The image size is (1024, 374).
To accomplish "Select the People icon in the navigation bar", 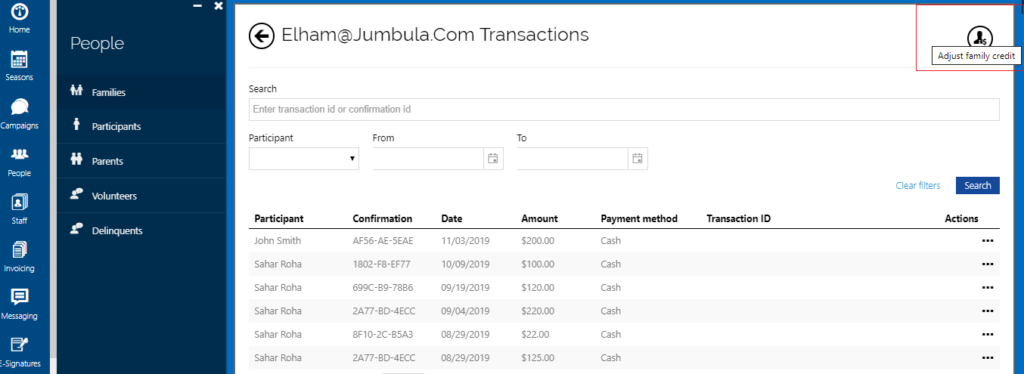I will [x=19, y=154].
